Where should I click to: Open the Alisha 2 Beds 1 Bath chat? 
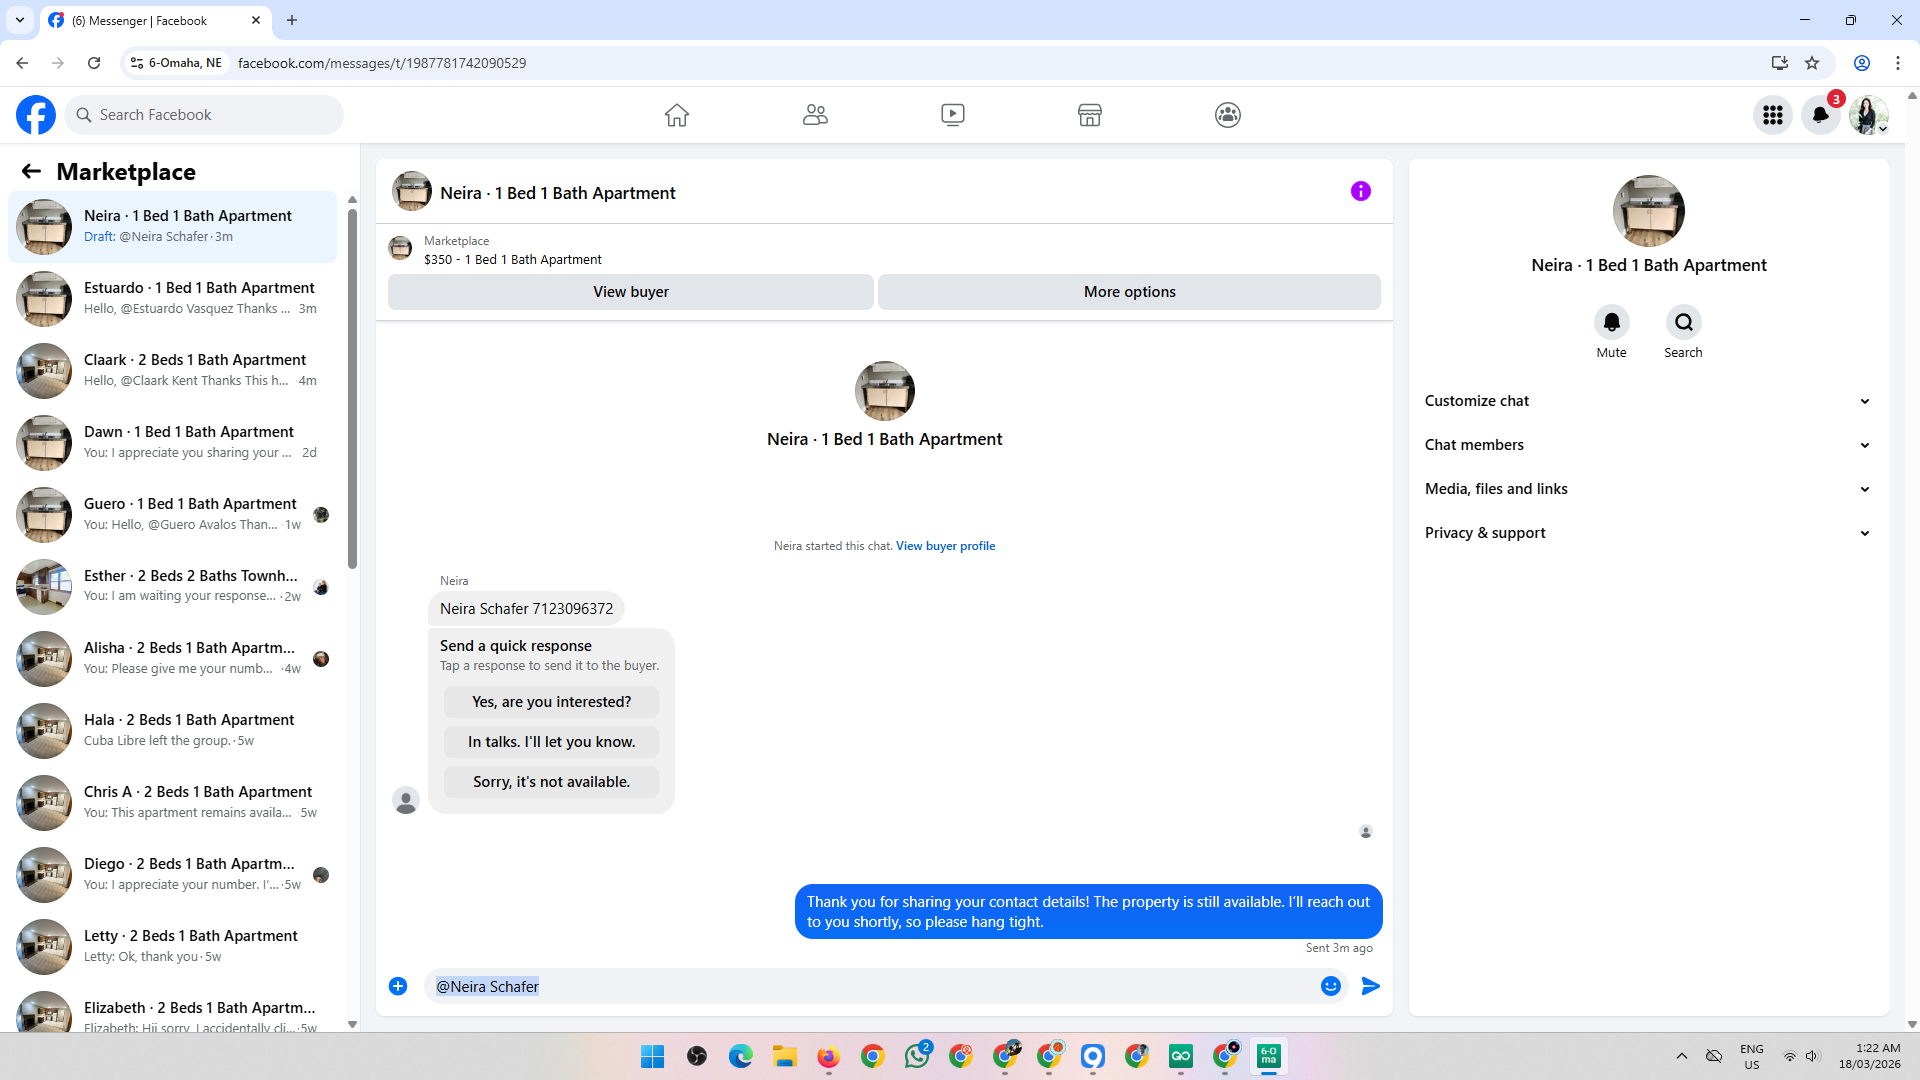(x=172, y=659)
